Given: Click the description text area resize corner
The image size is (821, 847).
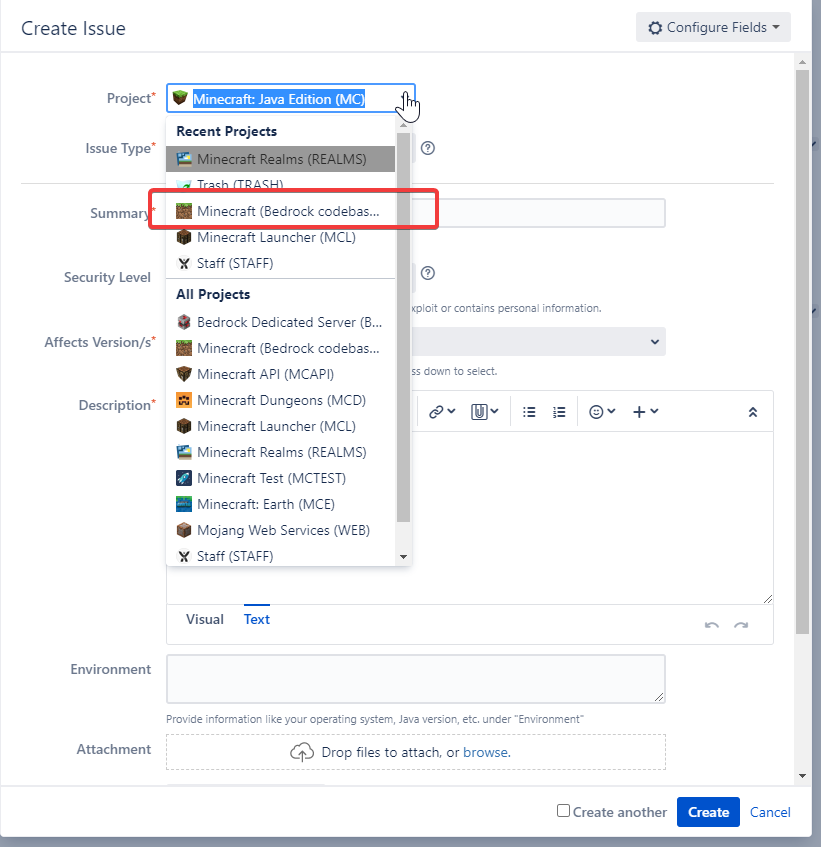Looking at the screenshot, I should tap(768, 599).
